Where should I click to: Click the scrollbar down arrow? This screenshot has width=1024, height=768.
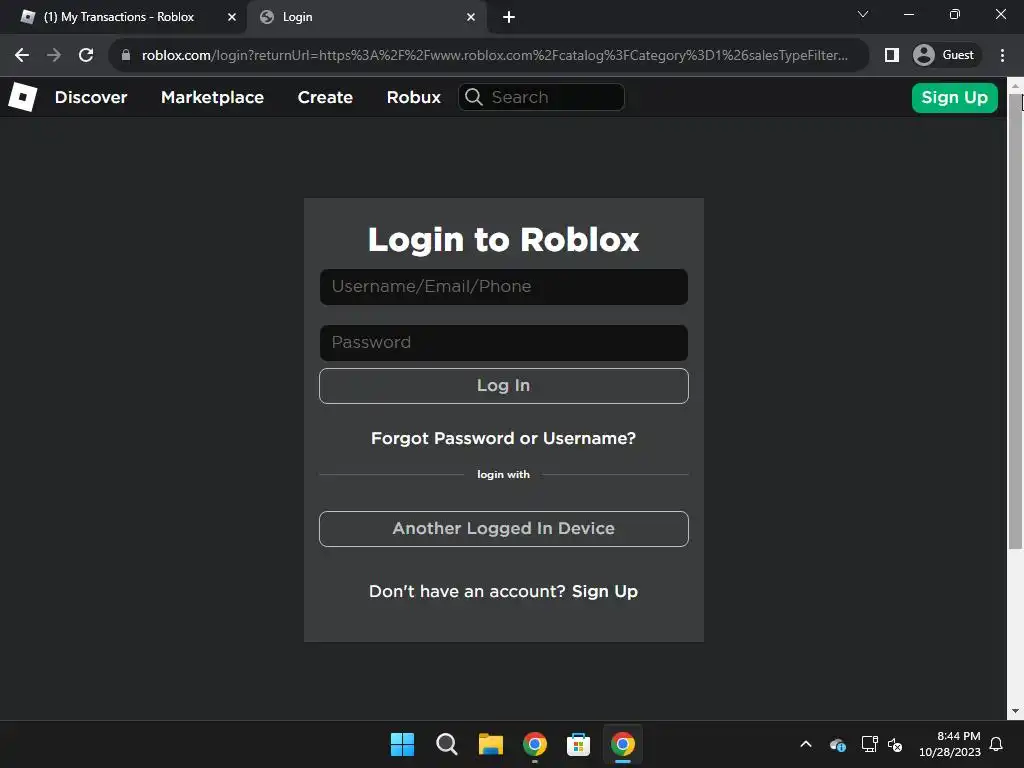pyautogui.click(x=1015, y=711)
